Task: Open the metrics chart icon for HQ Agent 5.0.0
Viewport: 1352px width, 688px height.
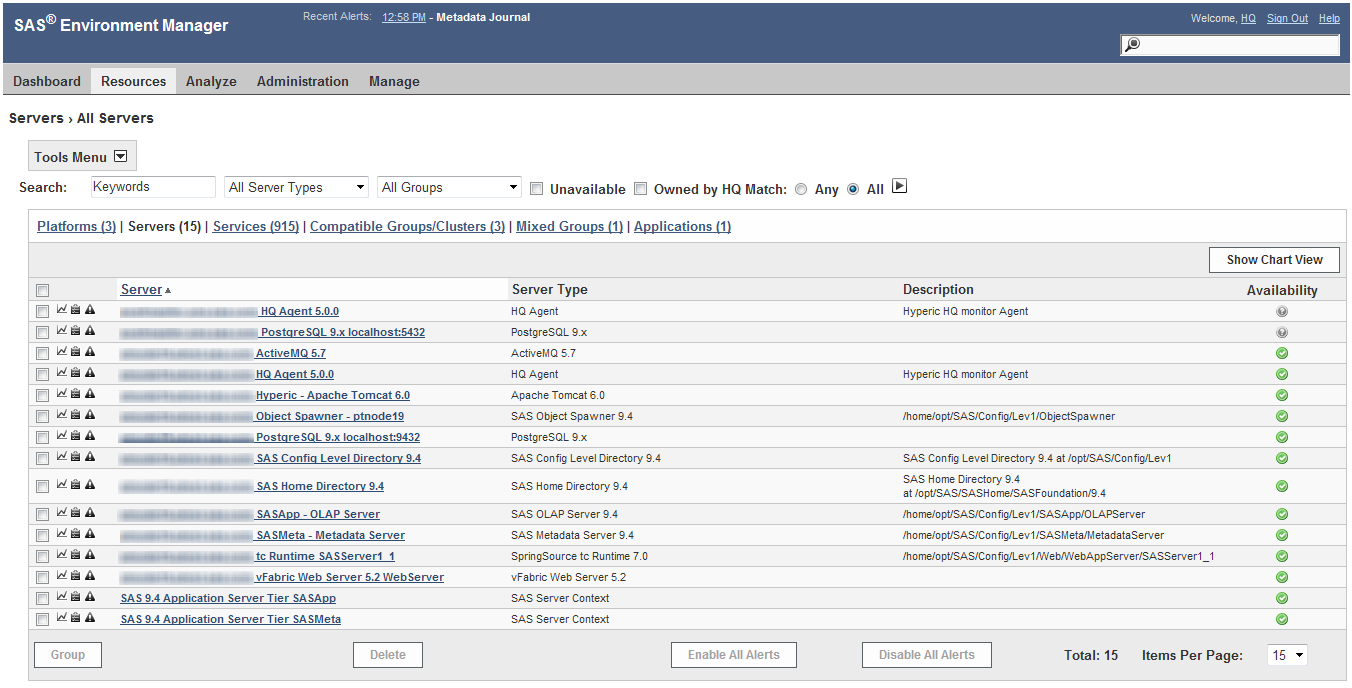Action: pyautogui.click(x=60, y=310)
